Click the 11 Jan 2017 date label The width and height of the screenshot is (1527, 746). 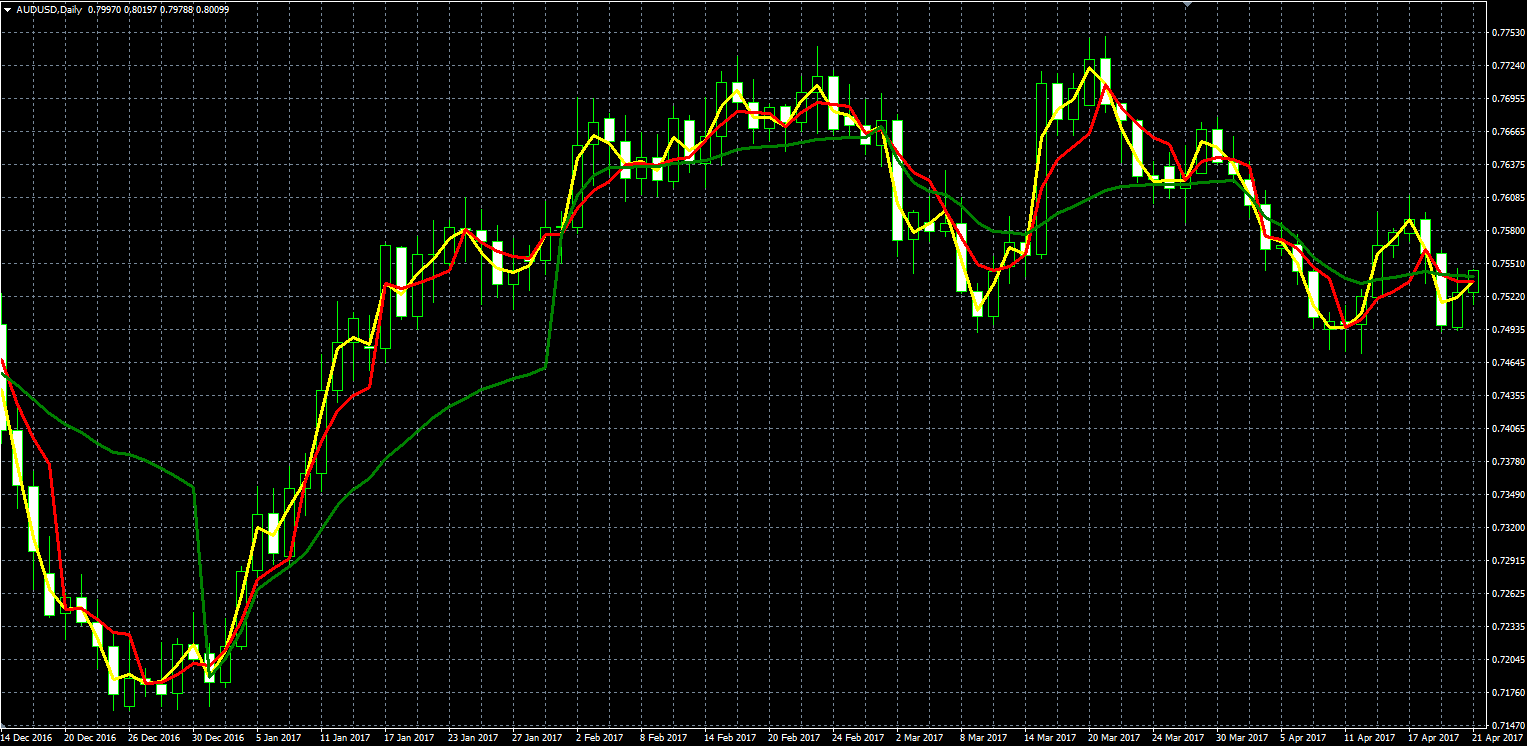click(x=345, y=738)
